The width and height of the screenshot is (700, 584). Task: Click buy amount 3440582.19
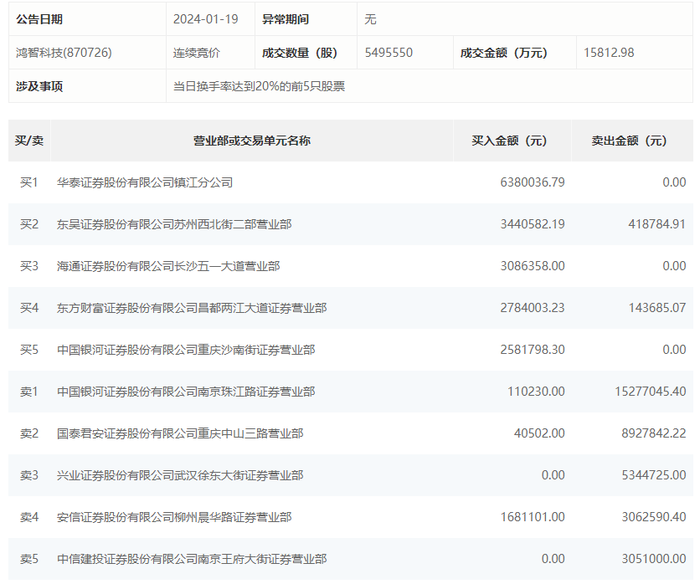click(532, 224)
